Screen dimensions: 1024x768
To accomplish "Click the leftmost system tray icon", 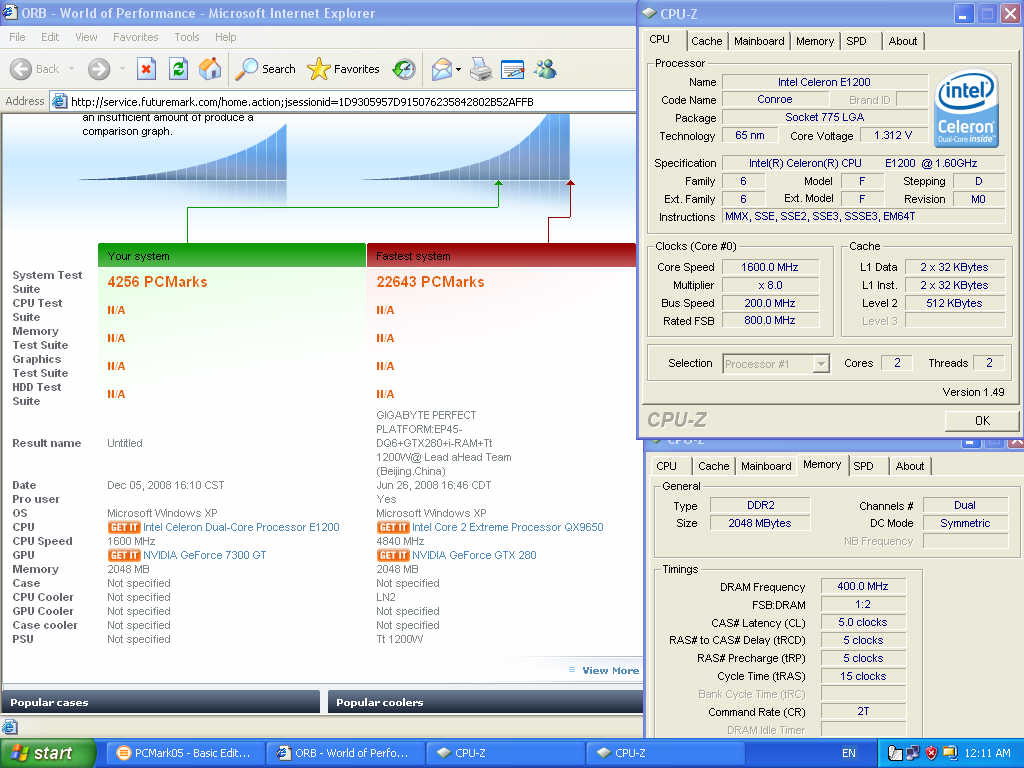I will [x=895, y=753].
